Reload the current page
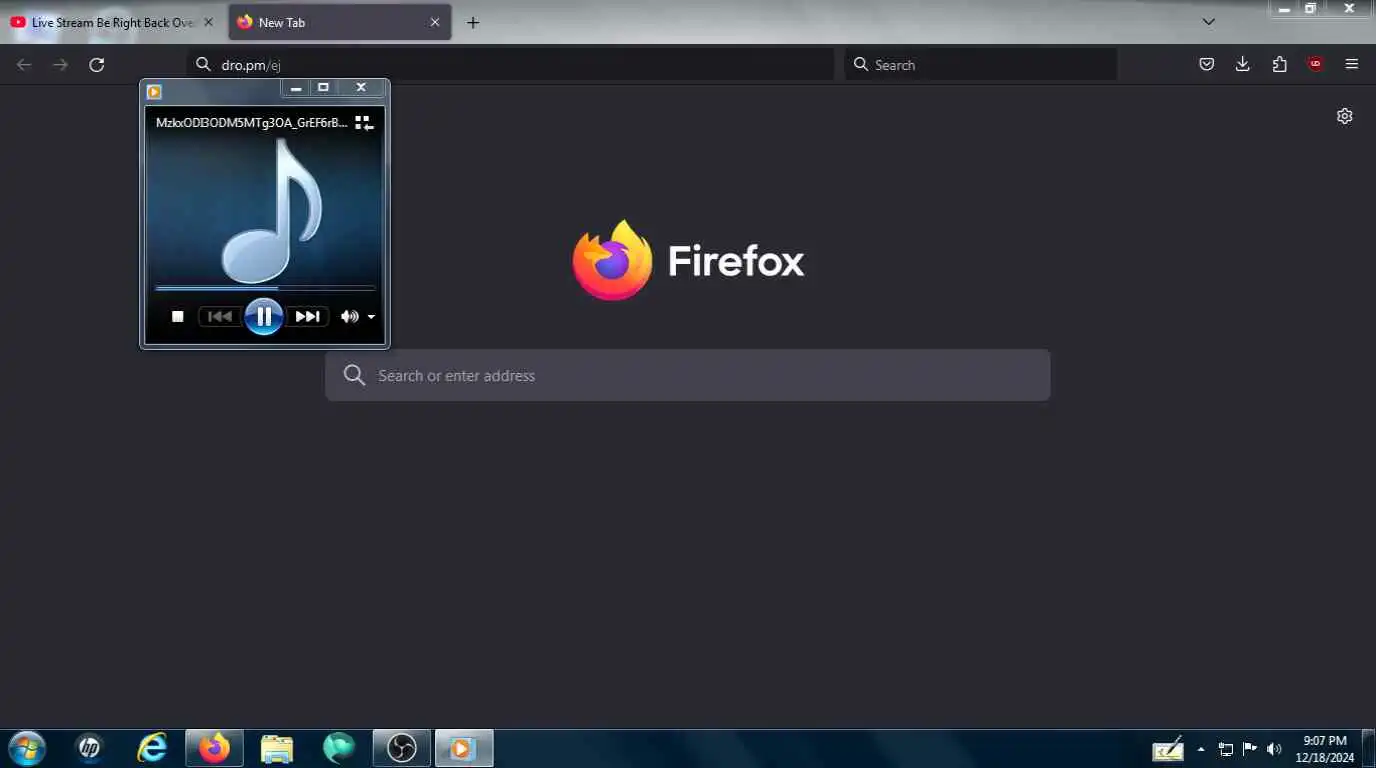Image resolution: width=1376 pixels, height=768 pixels. click(97, 65)
